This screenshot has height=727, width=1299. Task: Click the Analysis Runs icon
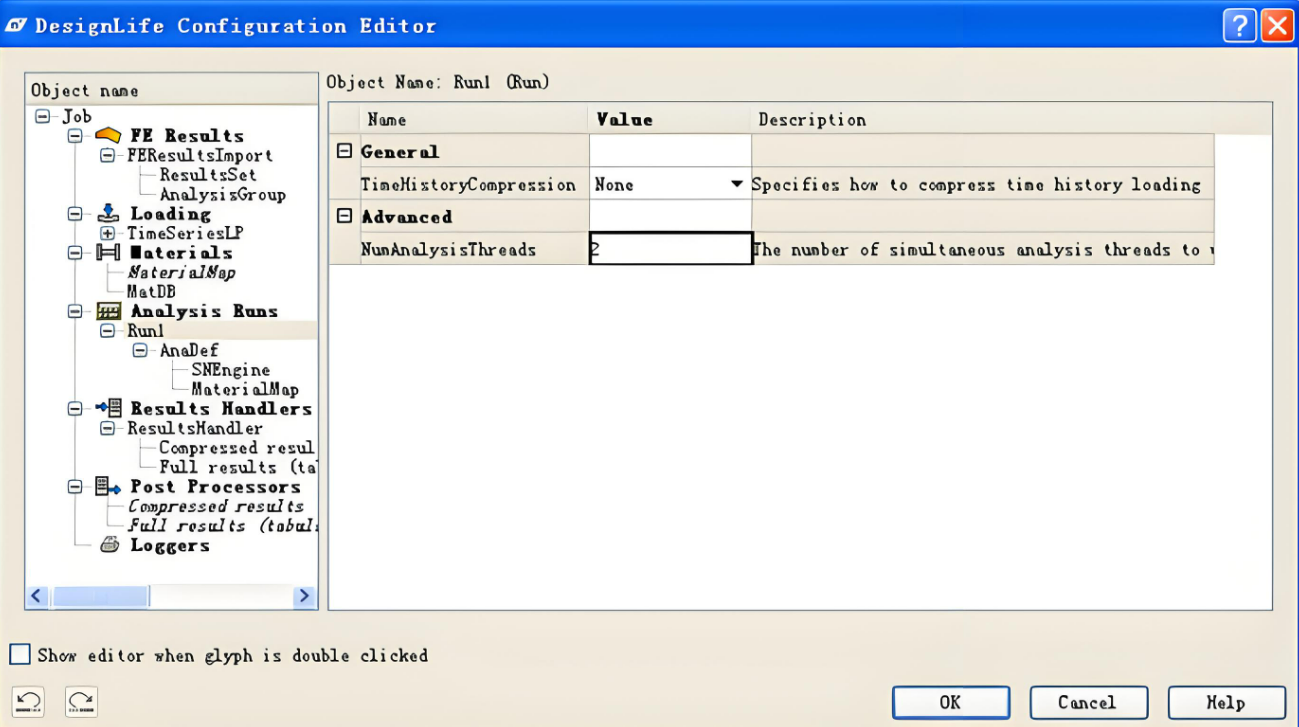[108, 311]
